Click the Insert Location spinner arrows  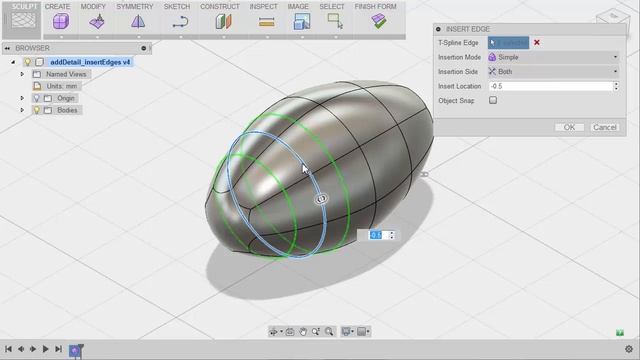pos(616,86)
